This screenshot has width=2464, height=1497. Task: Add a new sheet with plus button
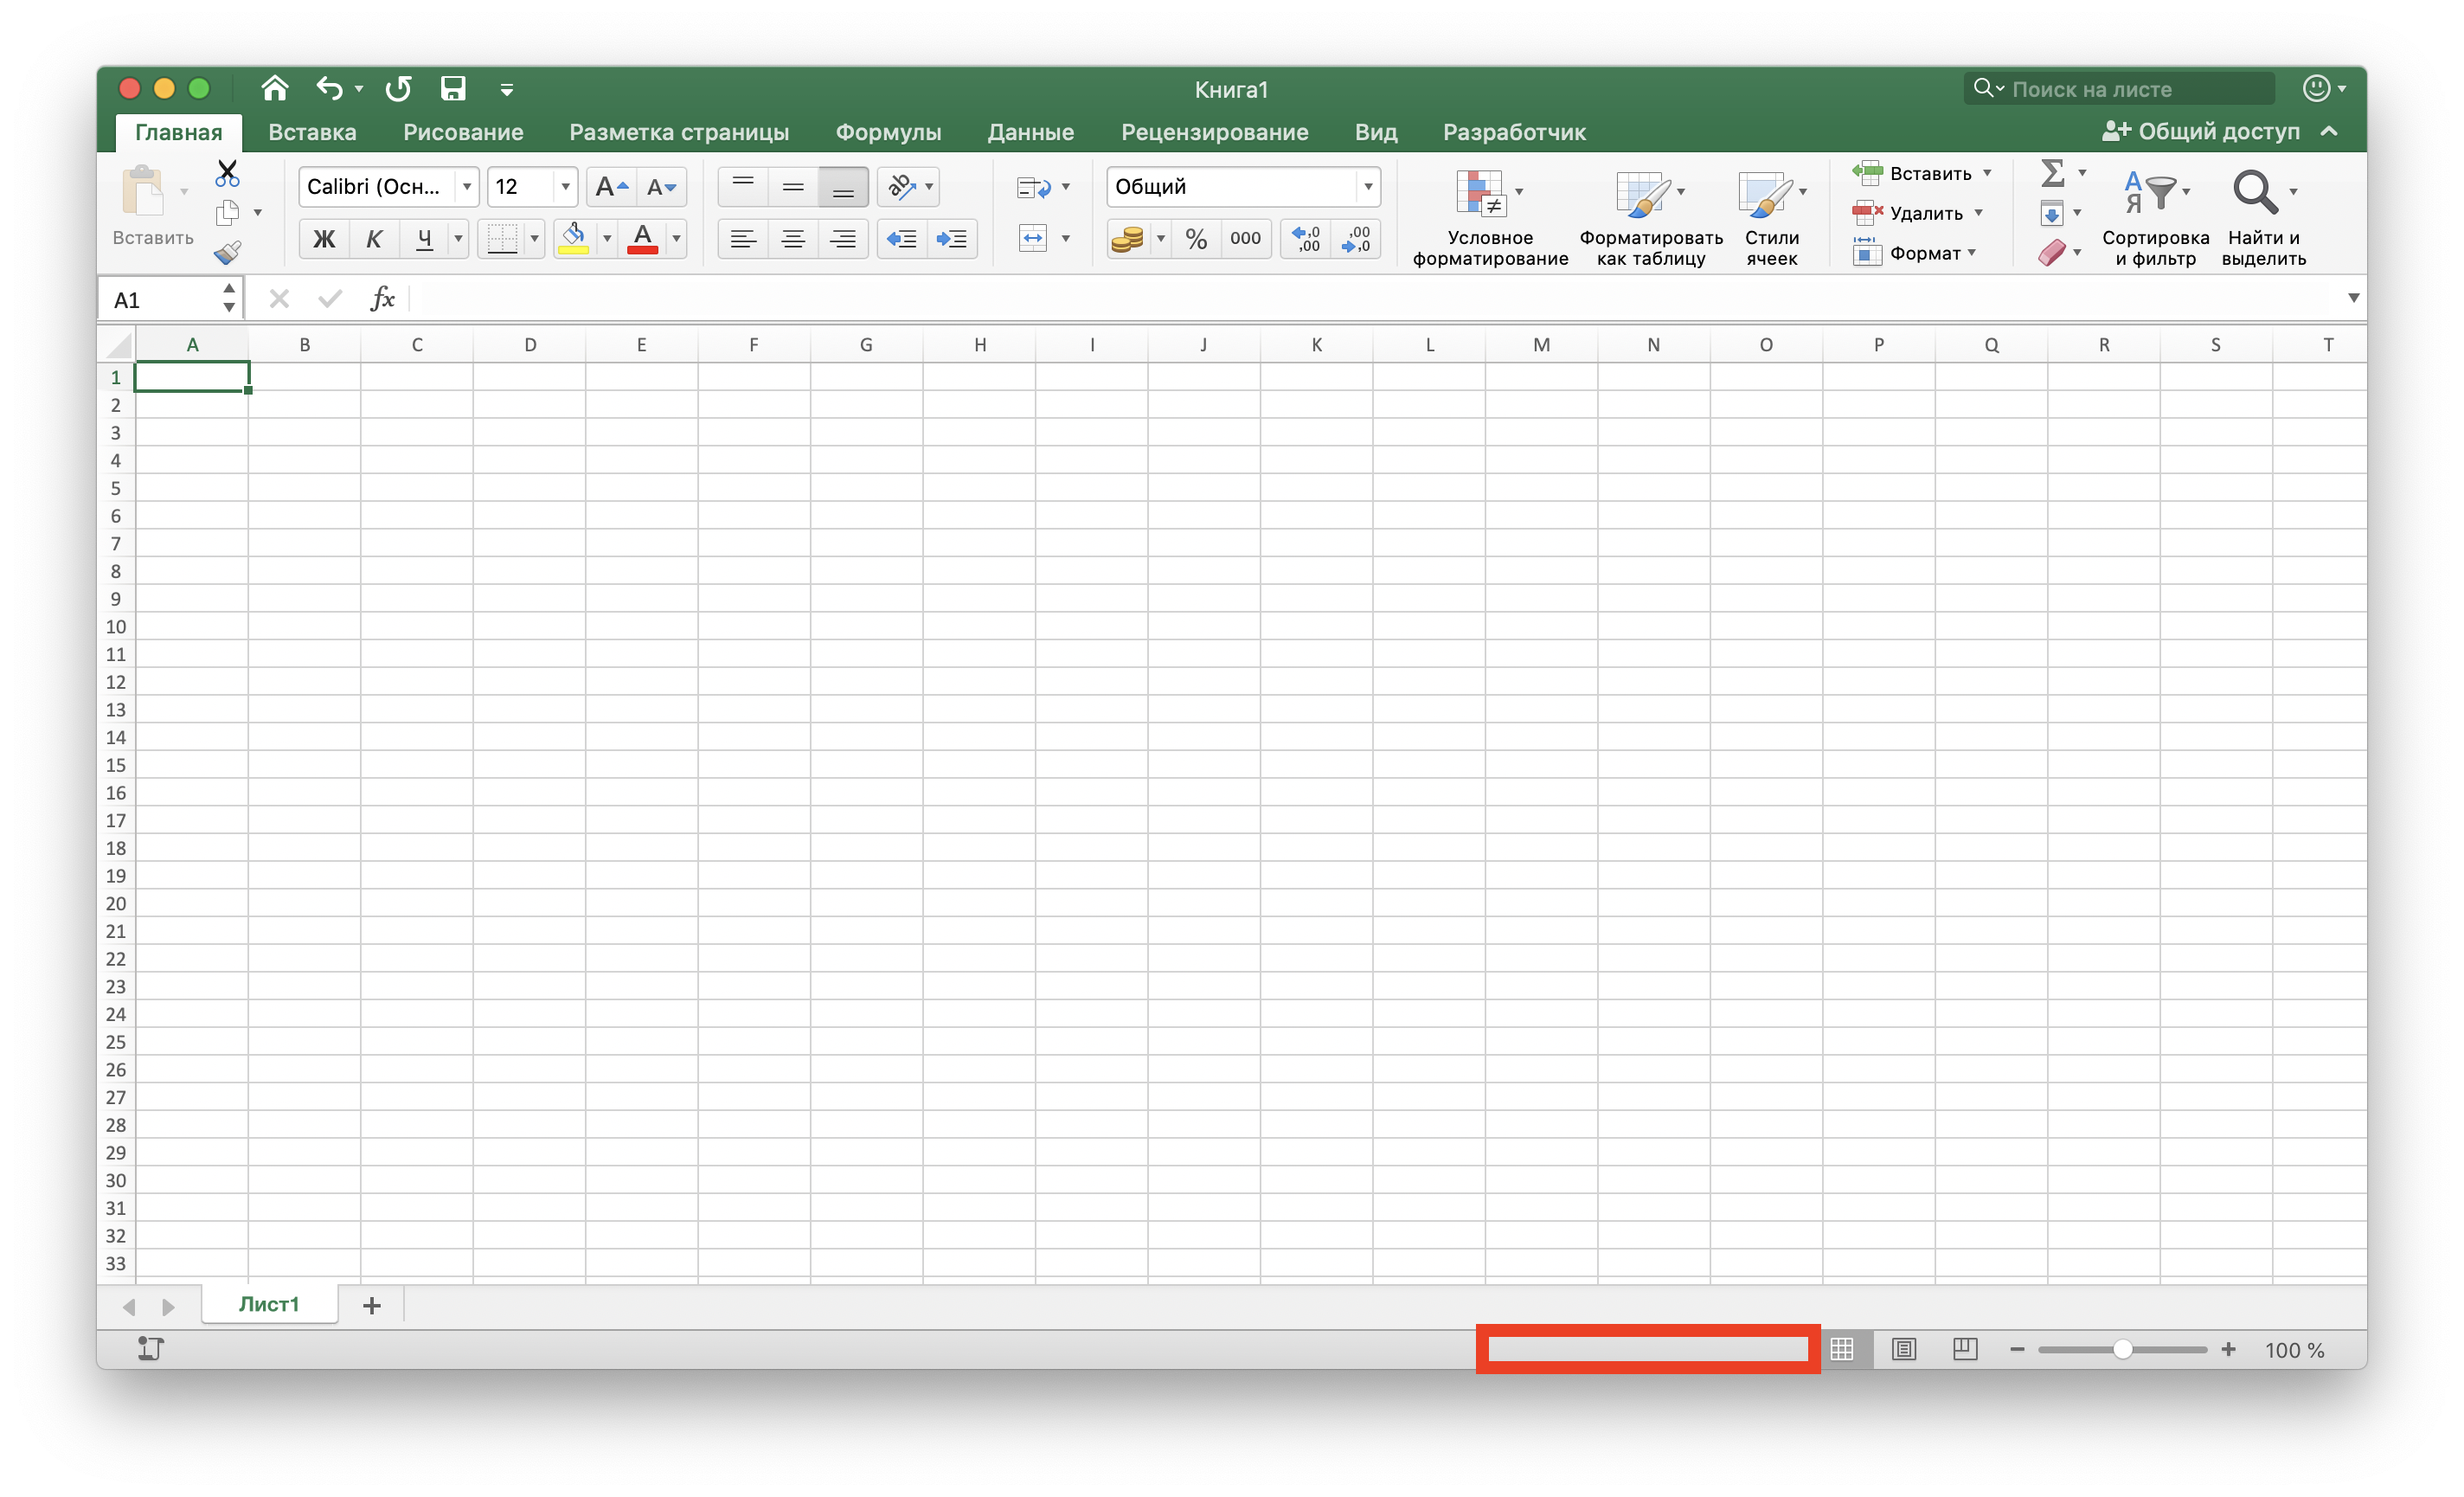(x=372, y=1306)
